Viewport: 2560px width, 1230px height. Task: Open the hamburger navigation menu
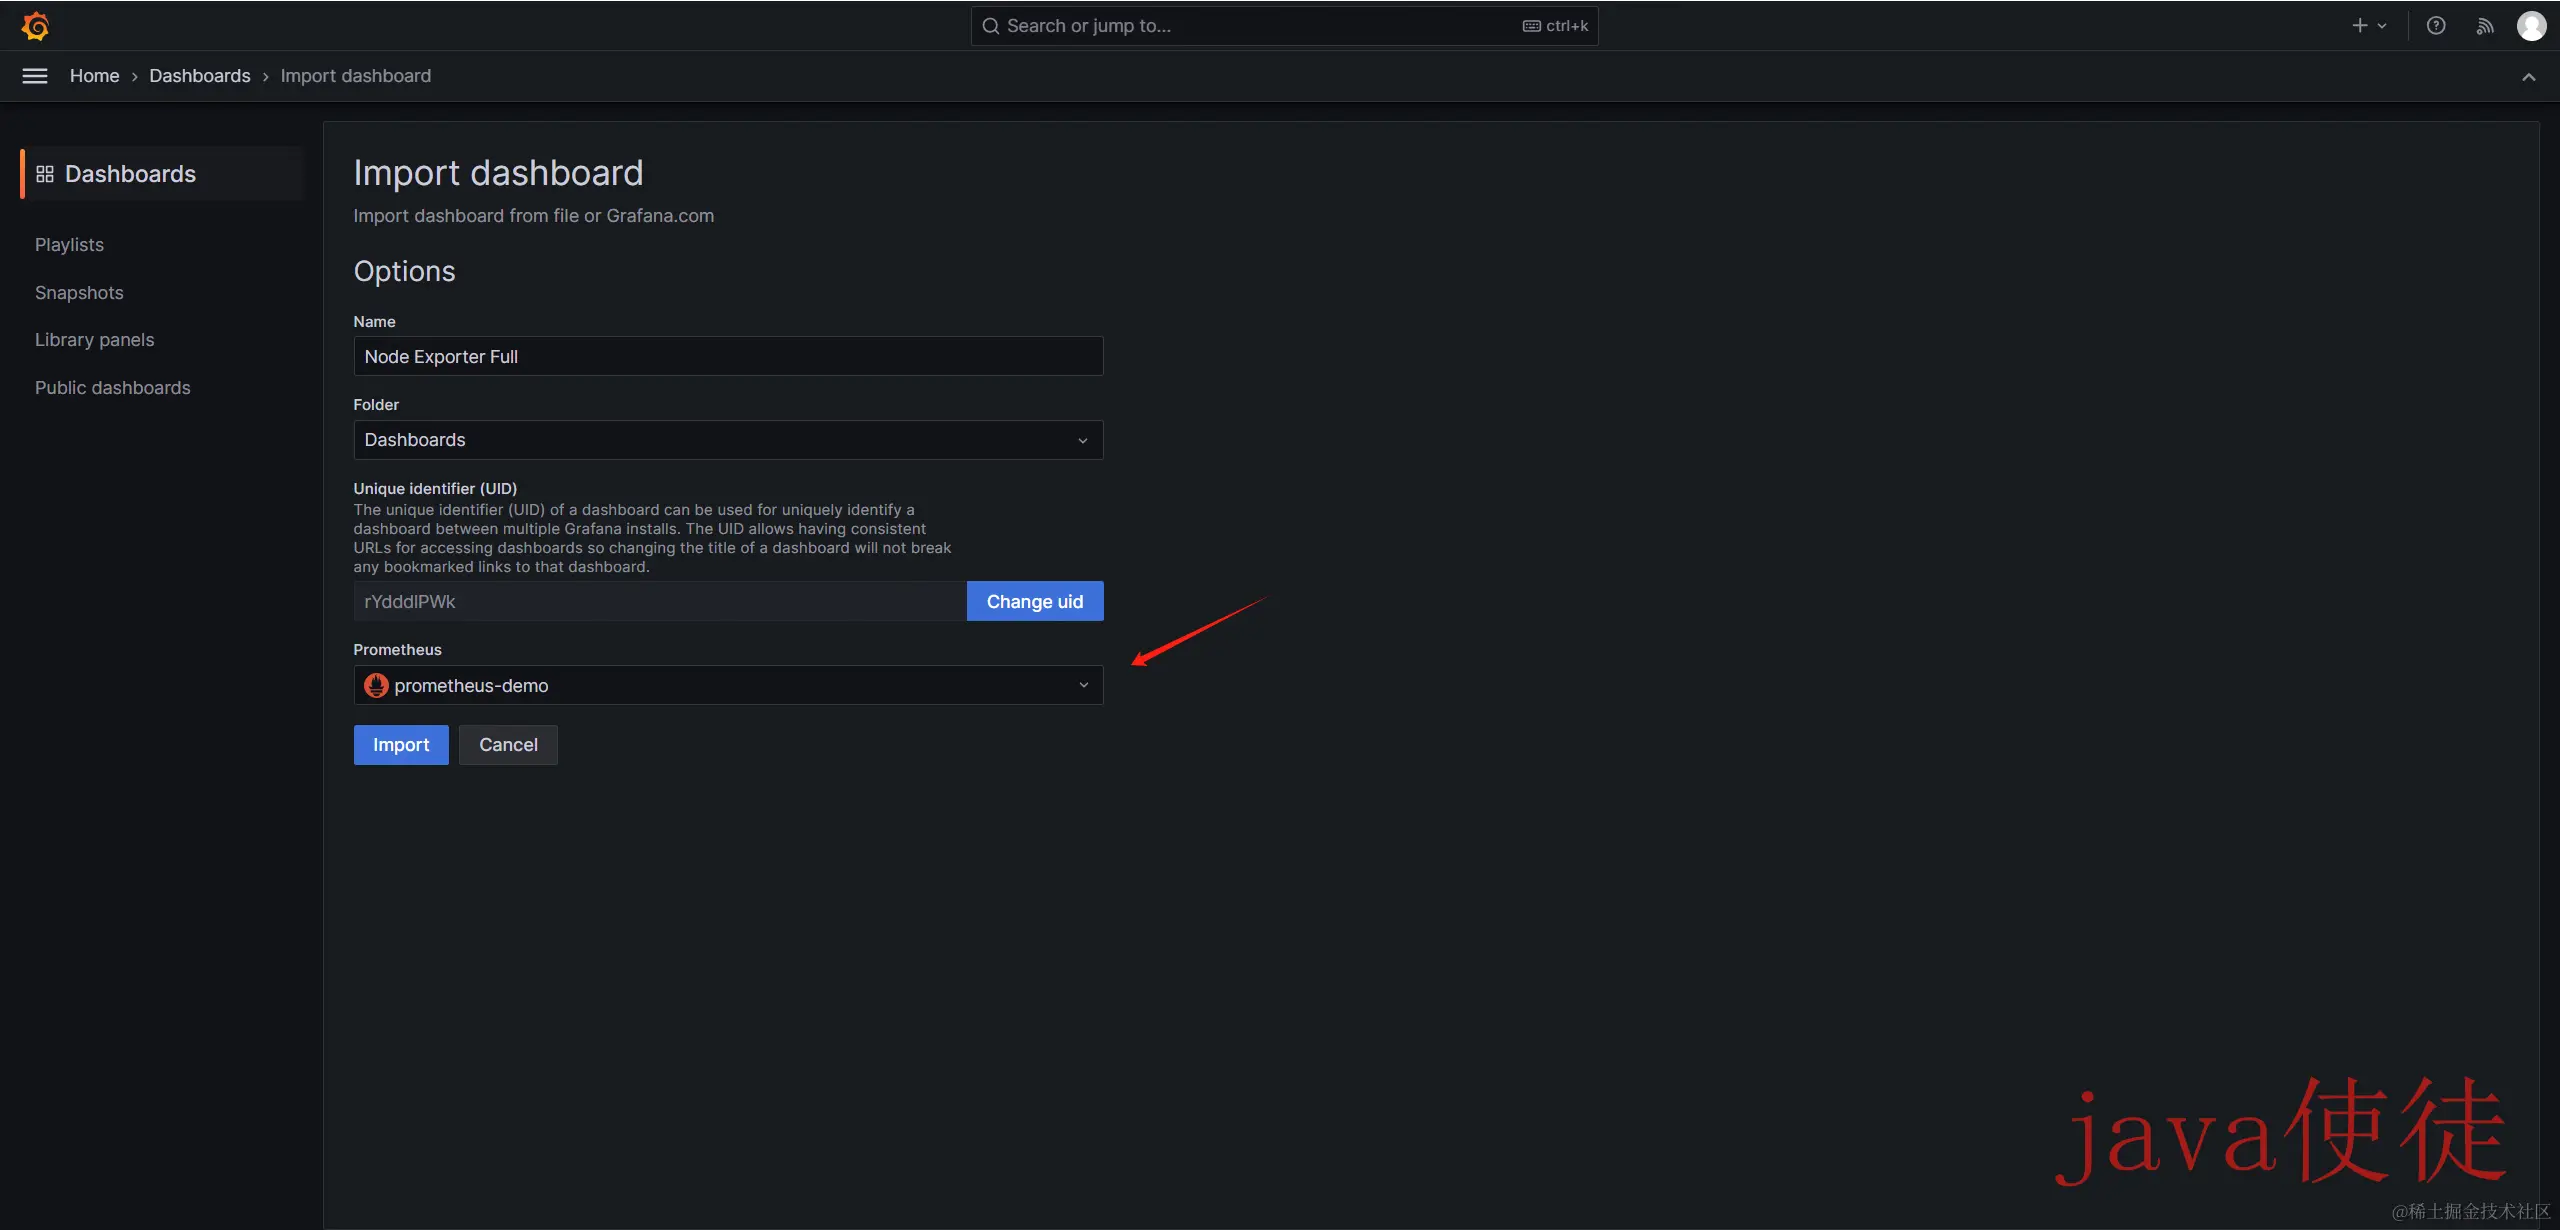pyautogui.click(x=35, y=76)
